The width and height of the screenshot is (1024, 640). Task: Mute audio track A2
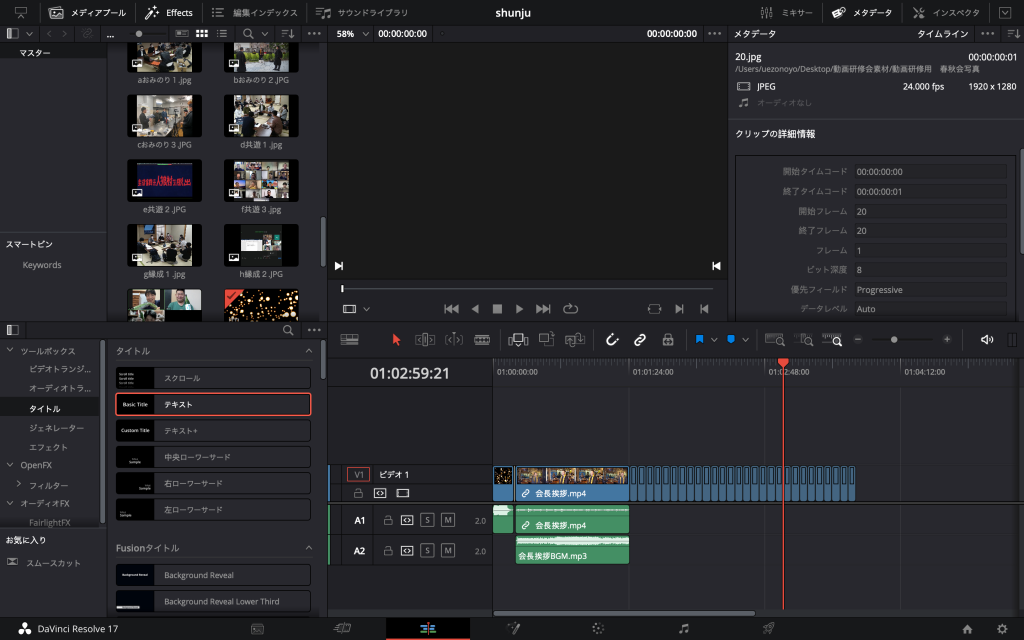[448, 551]
